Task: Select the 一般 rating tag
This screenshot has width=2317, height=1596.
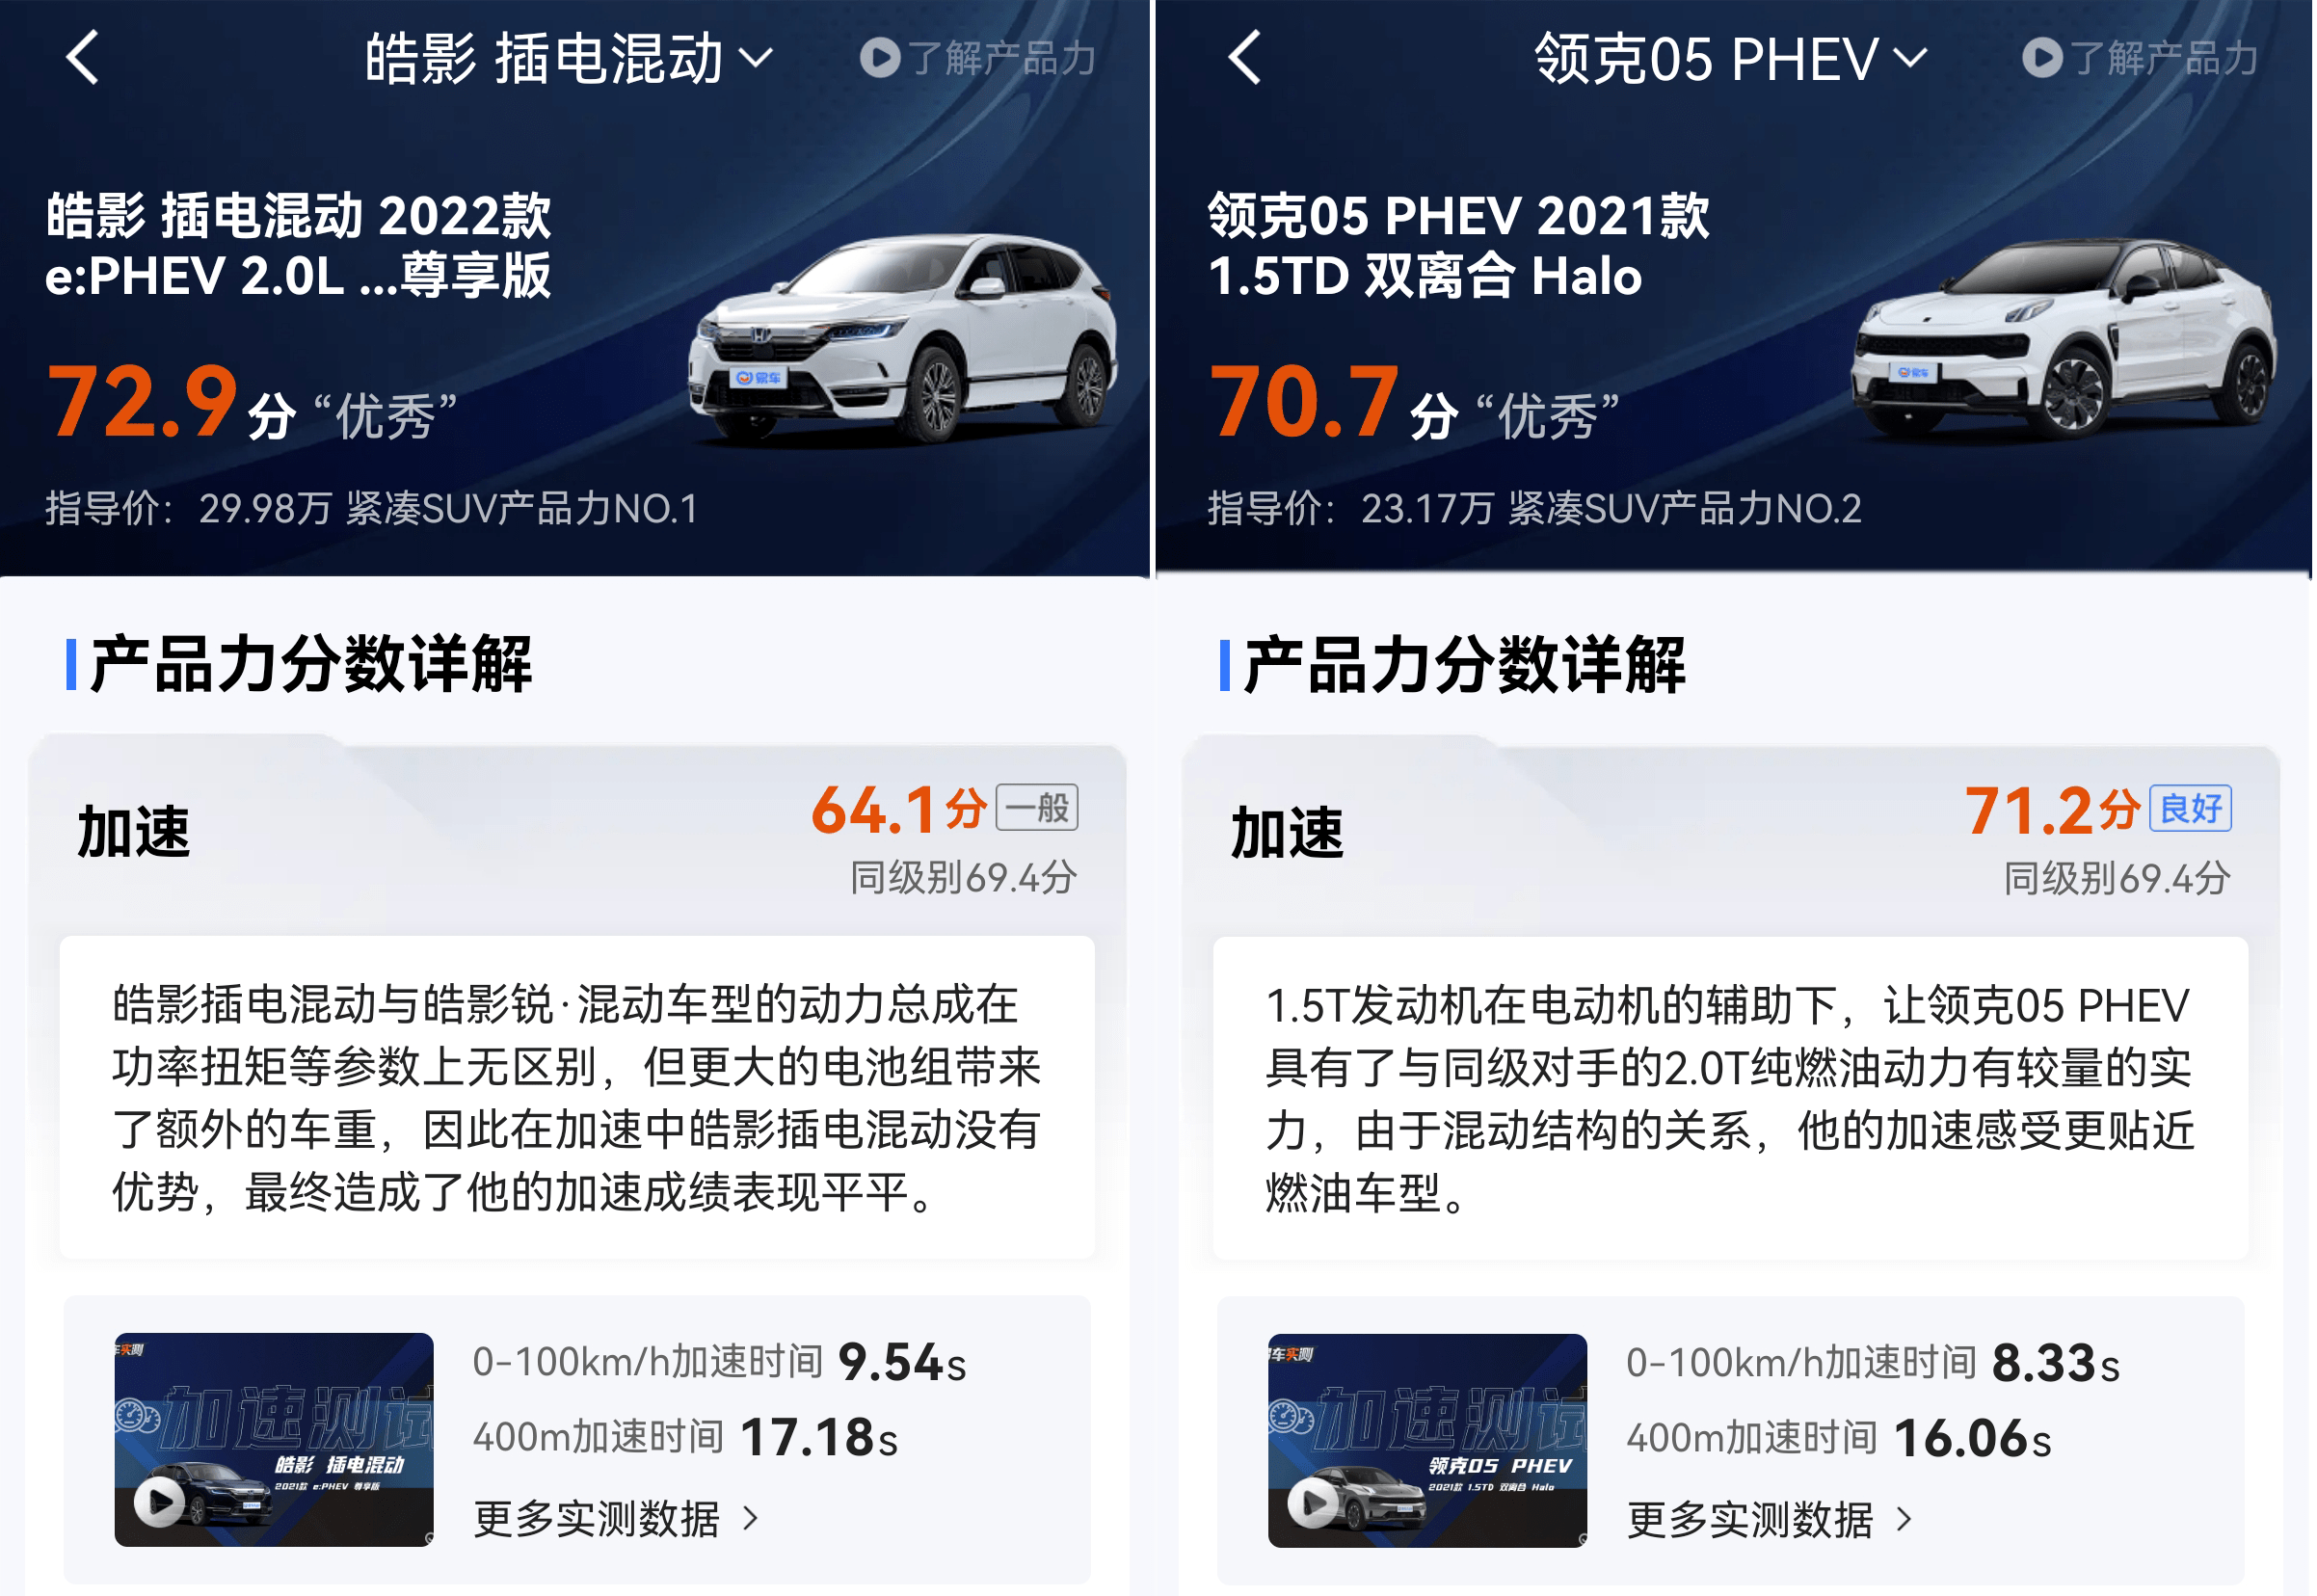Action: coord(1037,808)
